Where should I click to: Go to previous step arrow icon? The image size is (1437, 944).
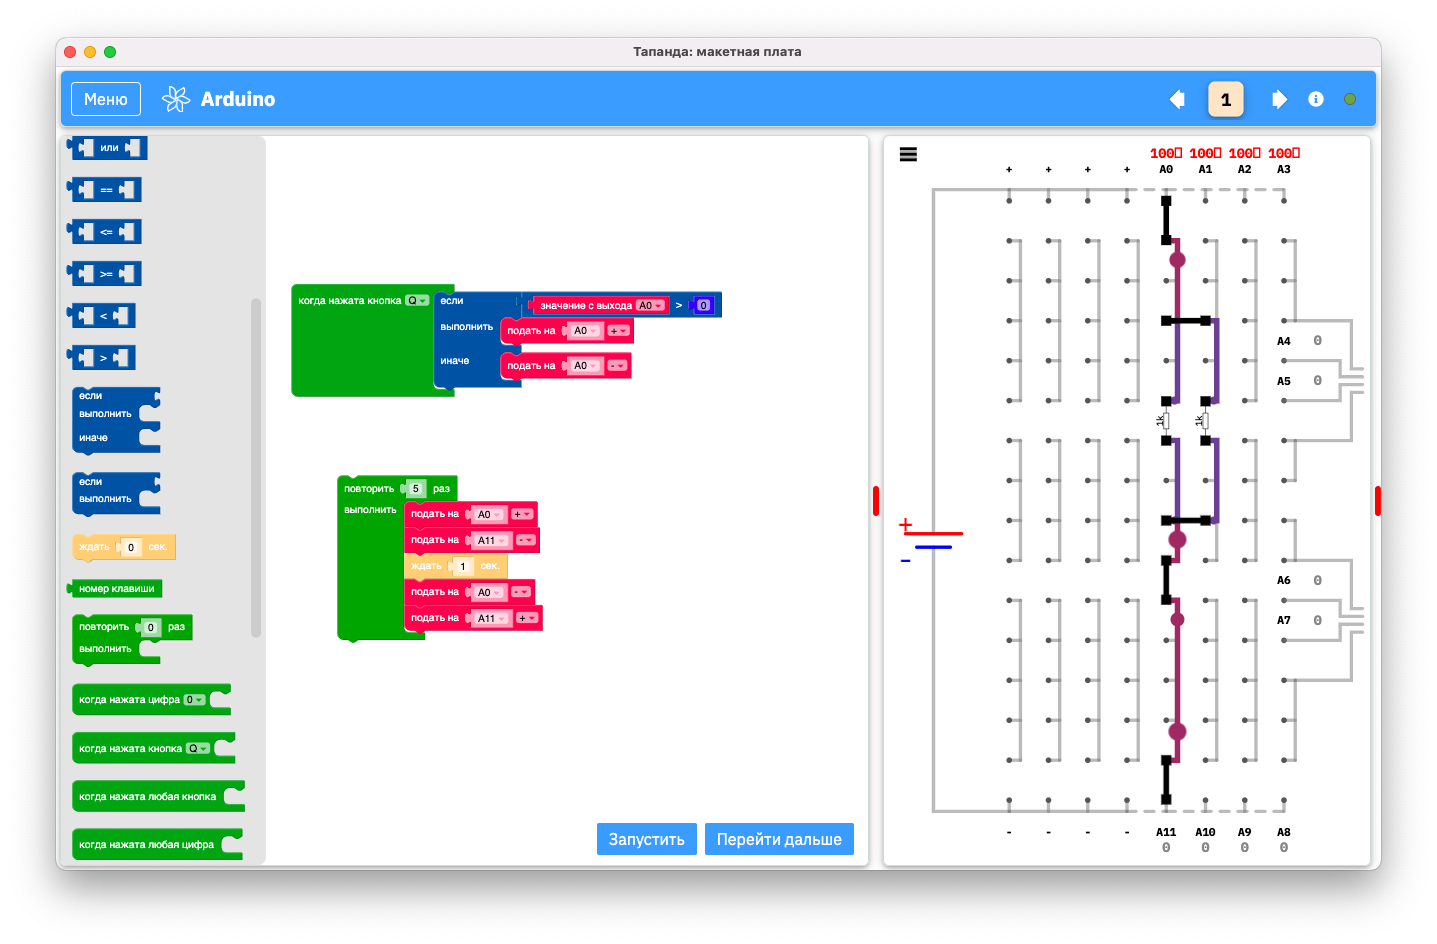(x=1177, y=99)
